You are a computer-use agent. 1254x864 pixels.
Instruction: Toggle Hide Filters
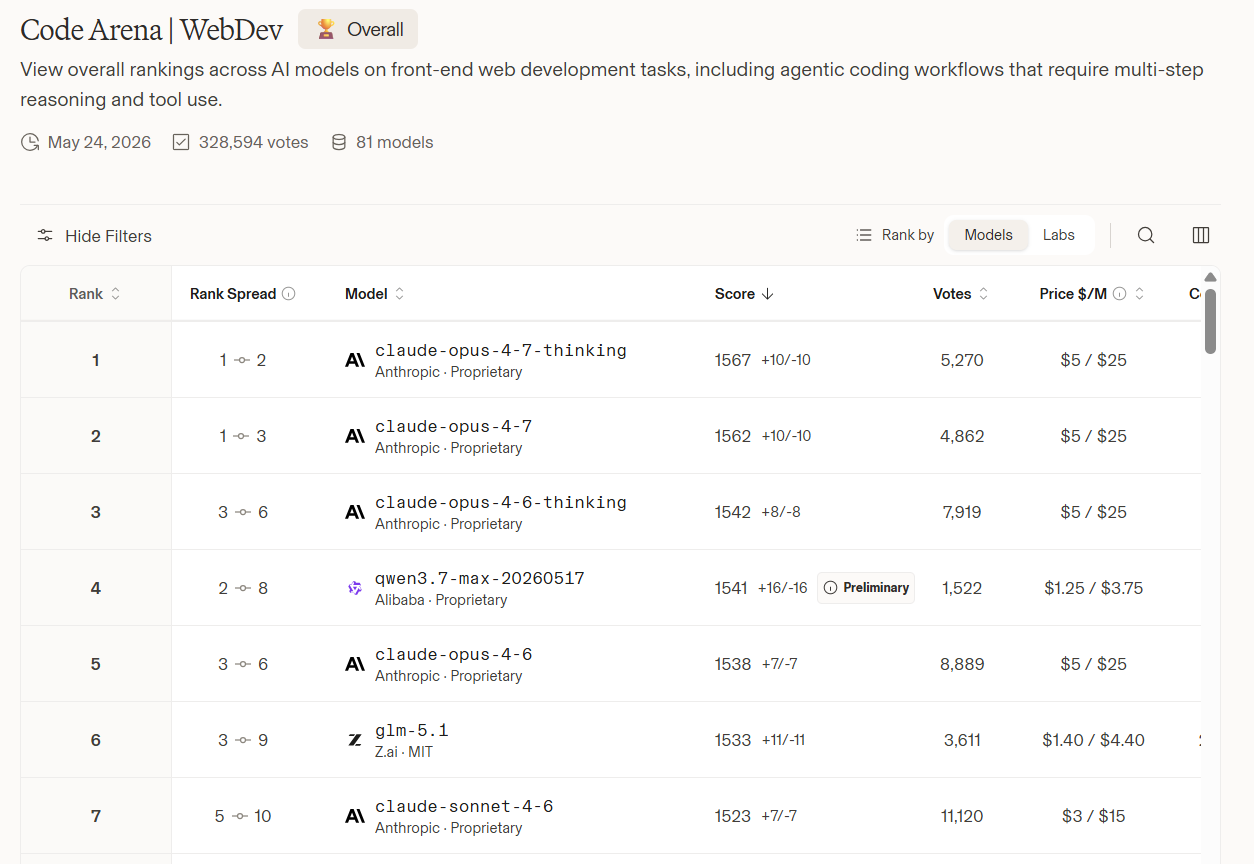point(94,236)
